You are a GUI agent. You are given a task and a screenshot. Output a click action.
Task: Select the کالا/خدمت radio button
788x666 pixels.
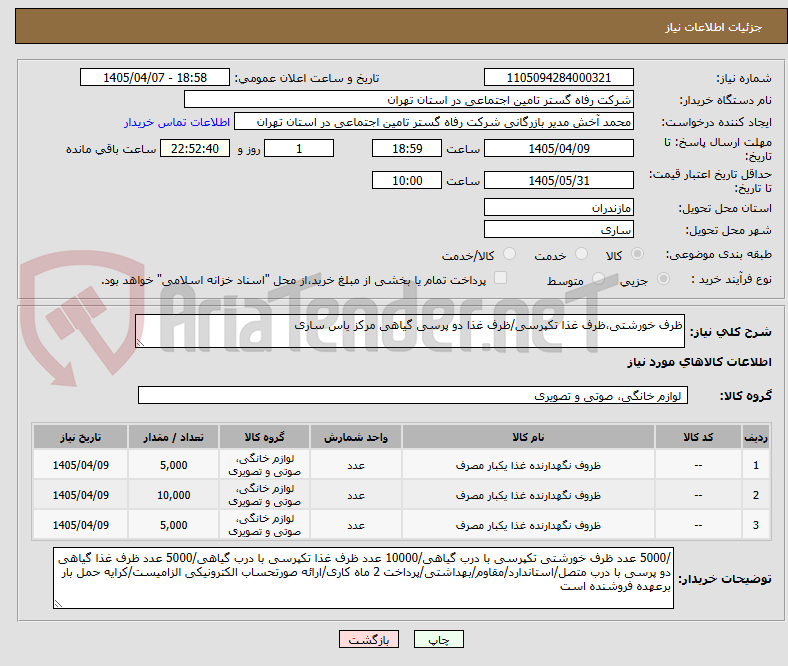[509, 254]
